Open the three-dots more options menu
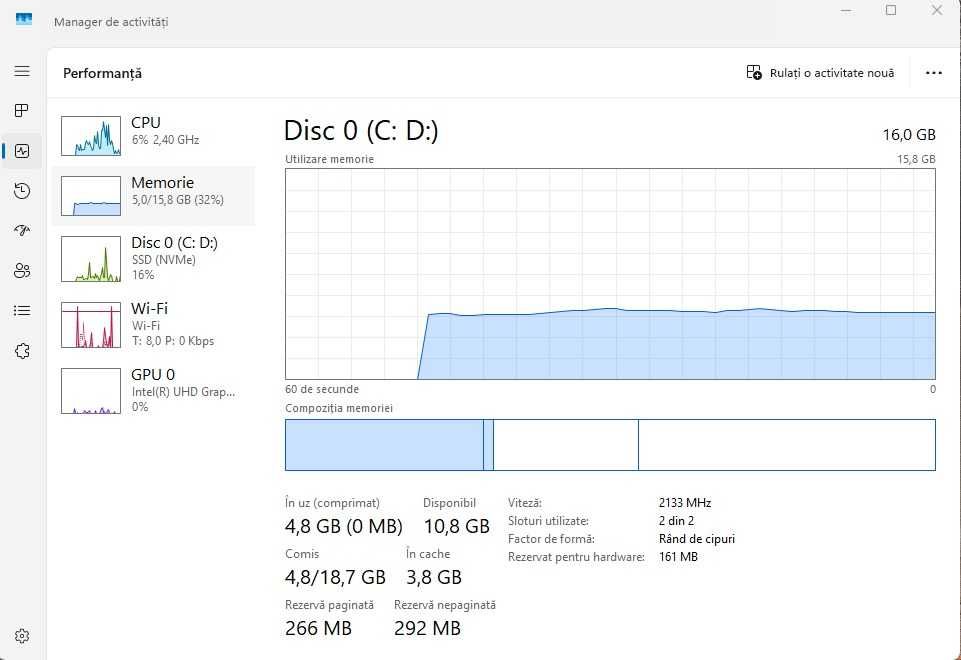Screen dimensions: 961x660 pos(934,73)
